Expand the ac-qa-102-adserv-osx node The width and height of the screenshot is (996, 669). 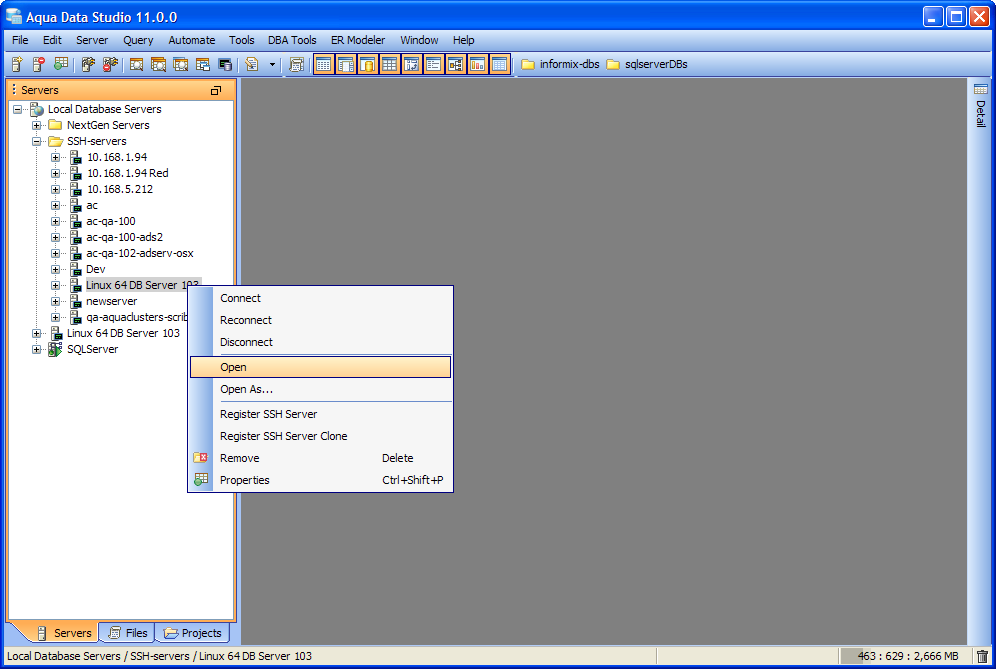click(55, 253)
